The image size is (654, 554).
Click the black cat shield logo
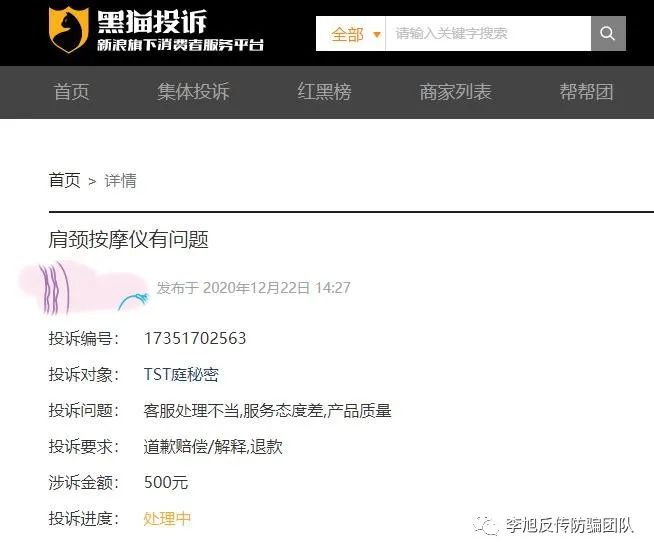68,30
